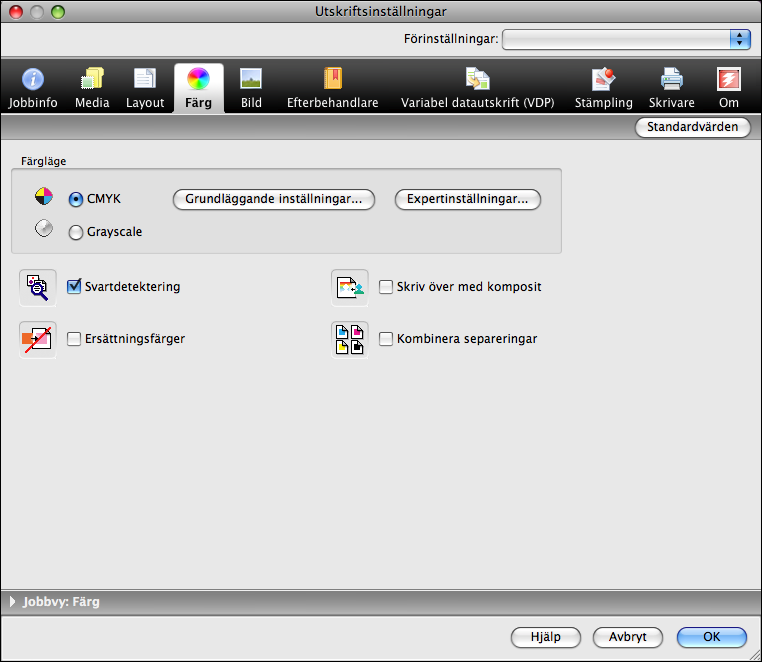This screenshot has height=662, width=762.
Task: Open the Skrivare printer icon
Action: 672,79
